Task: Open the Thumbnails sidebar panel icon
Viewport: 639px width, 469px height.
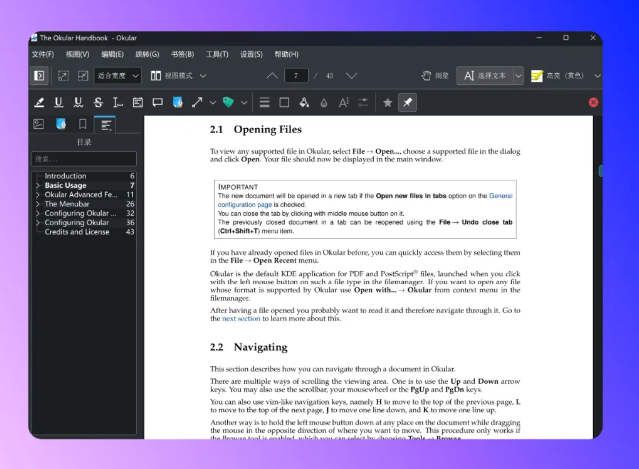Action: (39, 124)
